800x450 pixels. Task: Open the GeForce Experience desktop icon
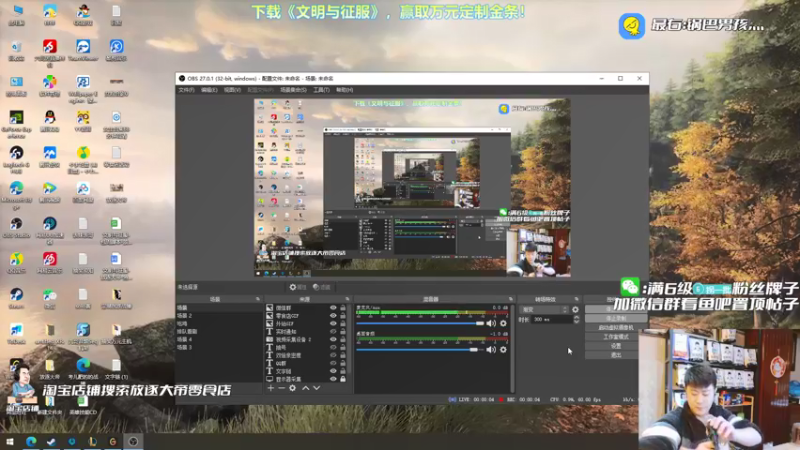[16, 124]
